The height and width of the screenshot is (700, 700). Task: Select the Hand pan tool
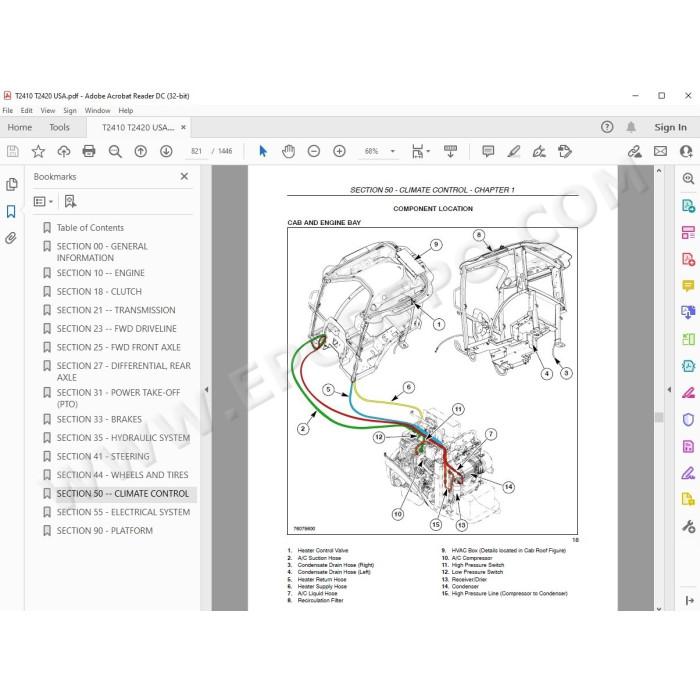(288, 151)
